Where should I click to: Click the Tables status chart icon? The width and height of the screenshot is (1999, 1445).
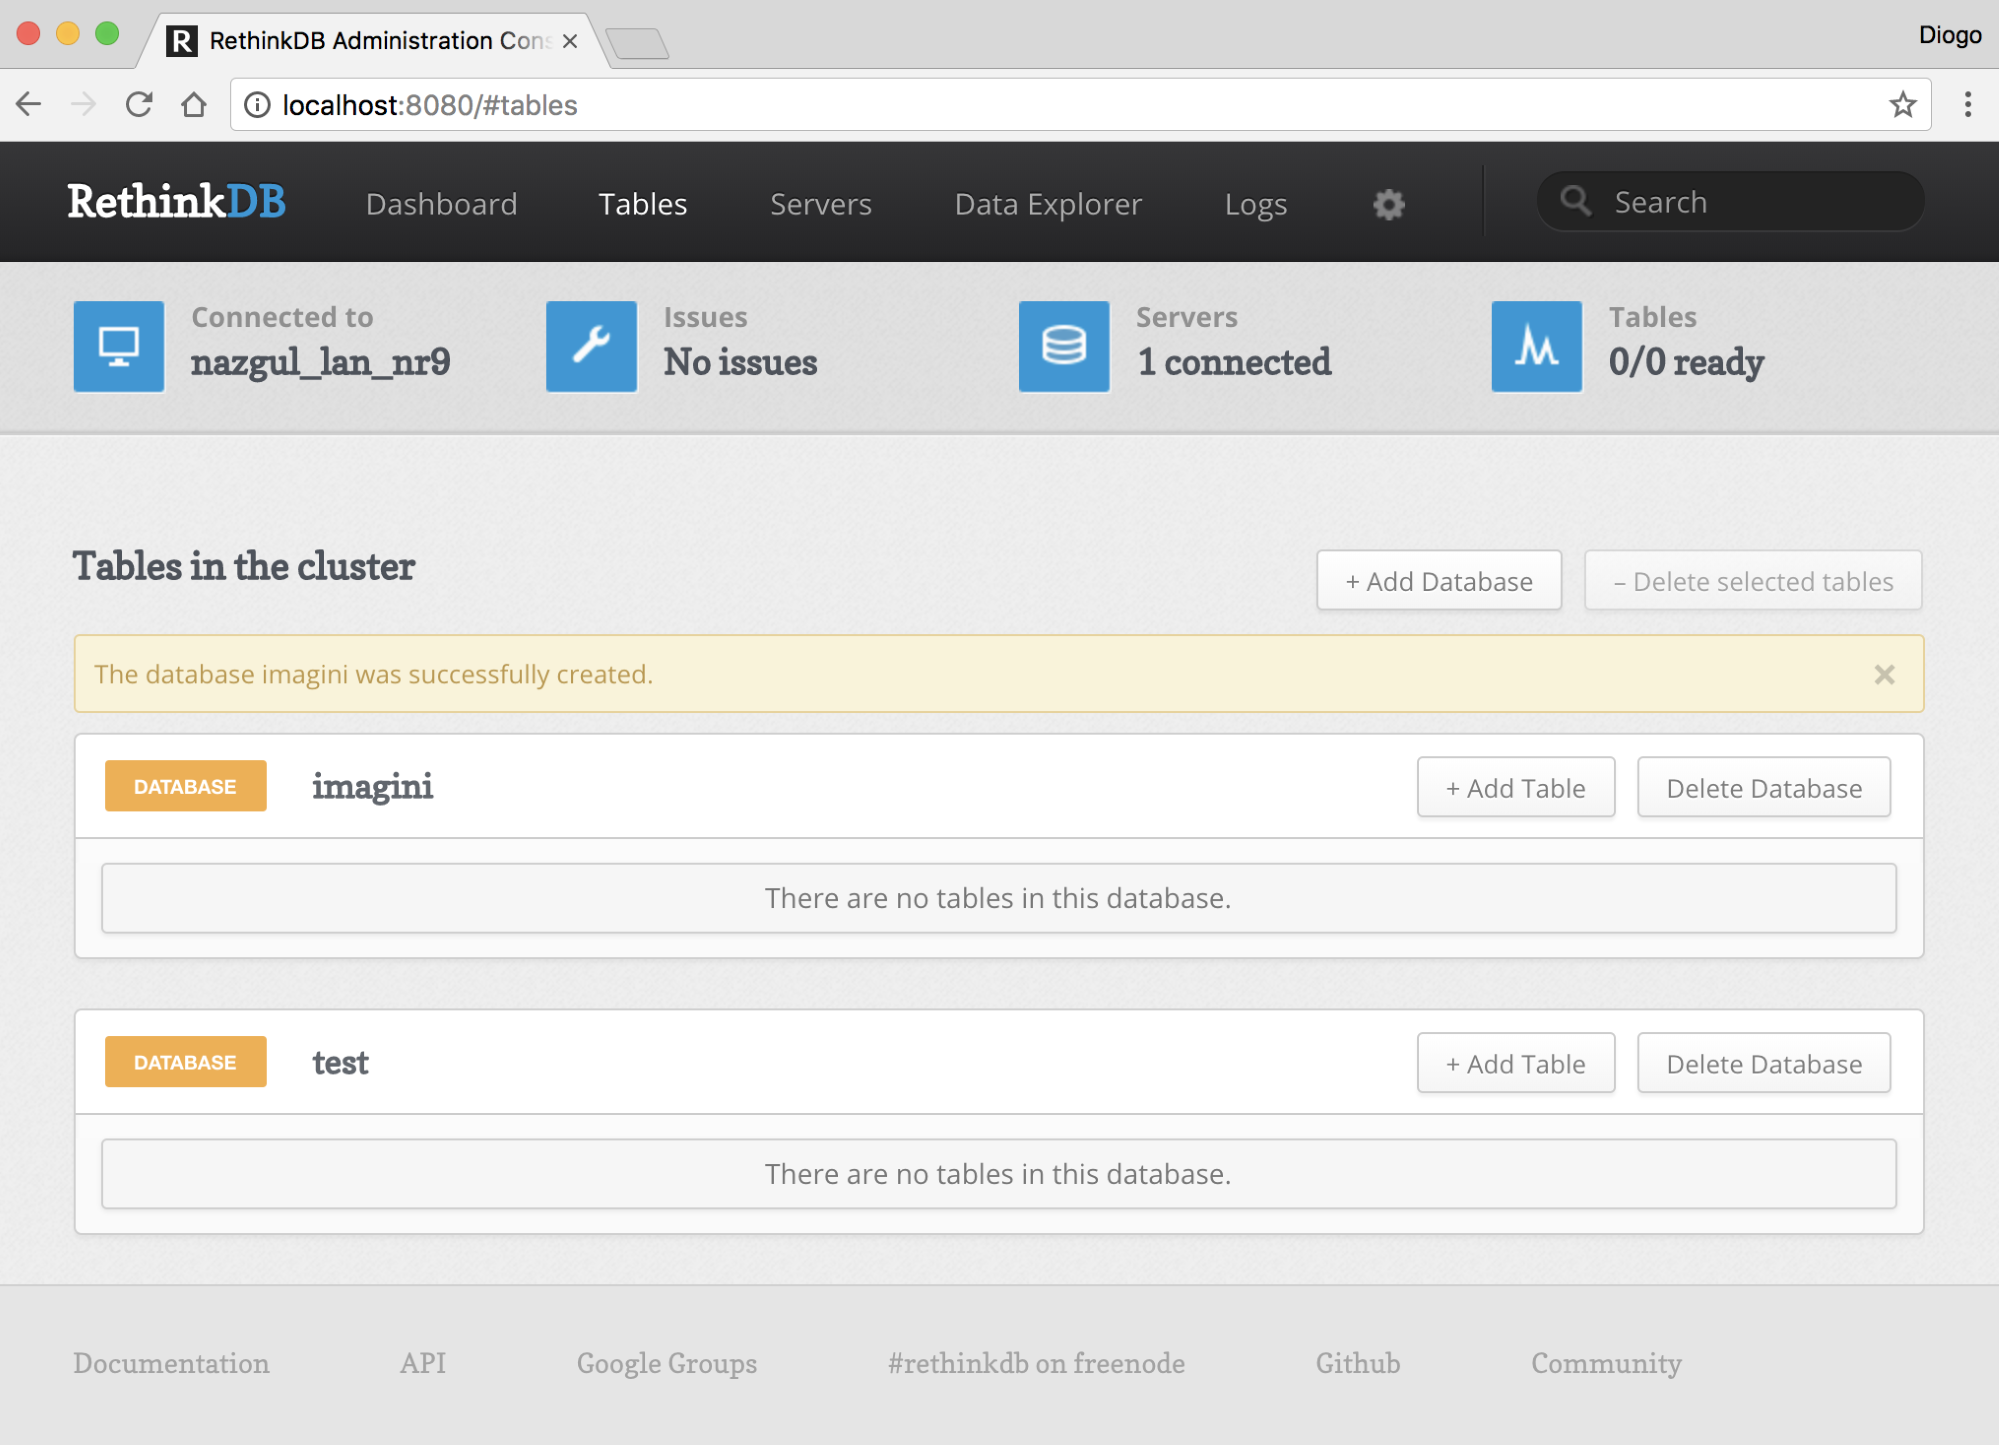click(x=1536, y=346)
